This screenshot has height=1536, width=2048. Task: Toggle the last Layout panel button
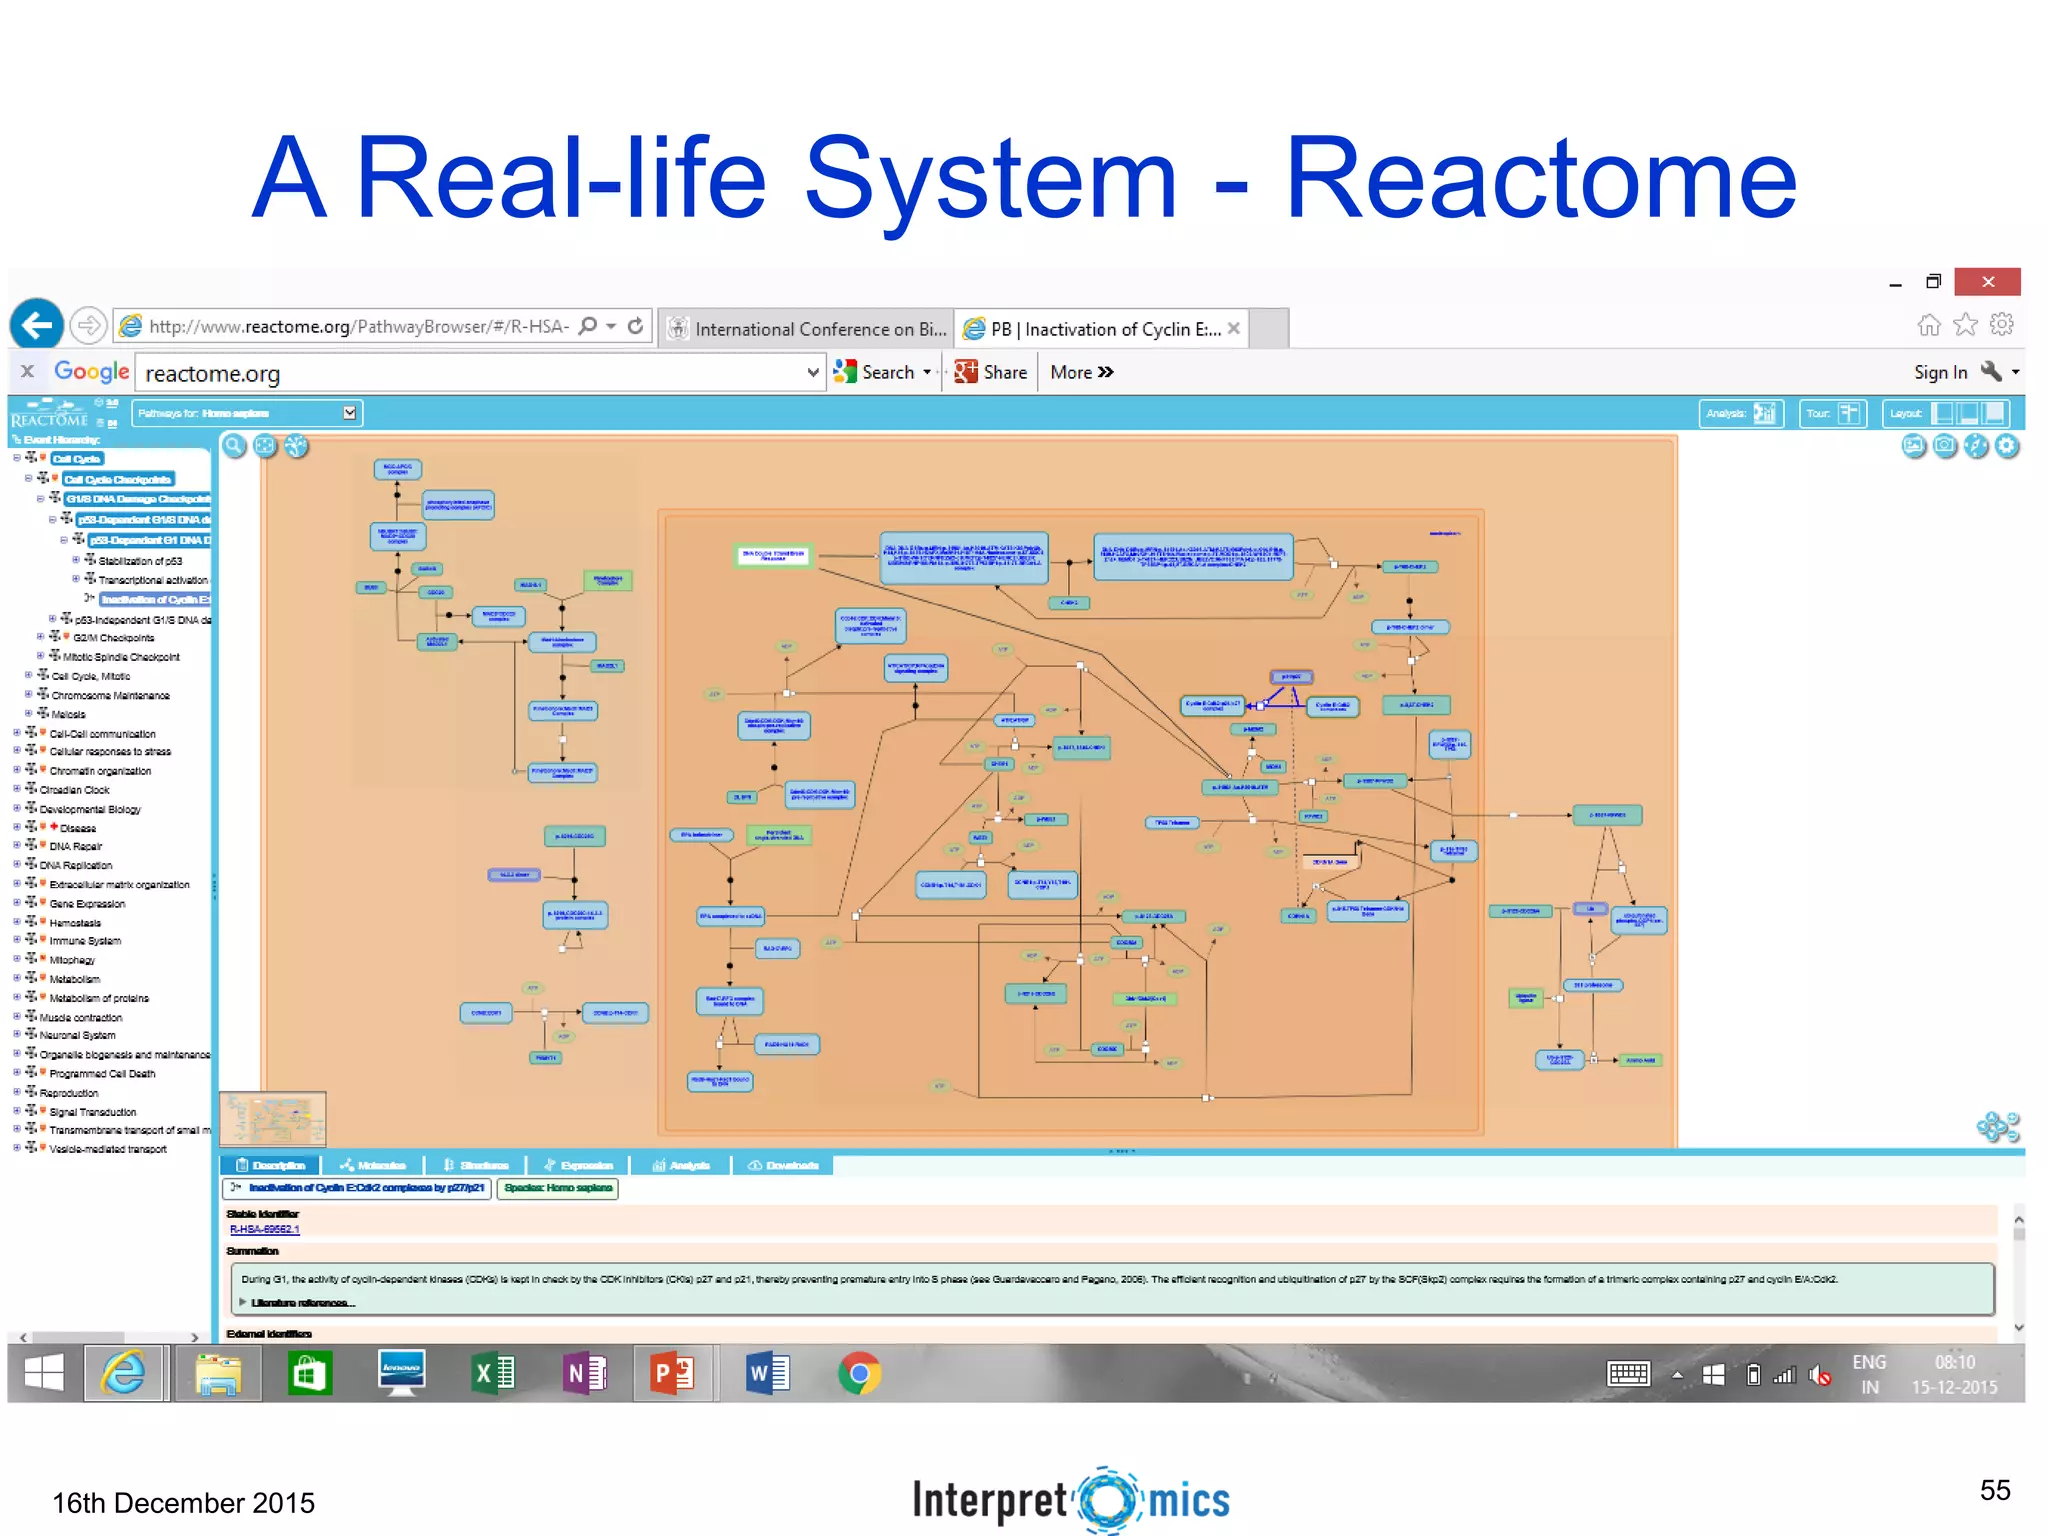[1994, 413]
